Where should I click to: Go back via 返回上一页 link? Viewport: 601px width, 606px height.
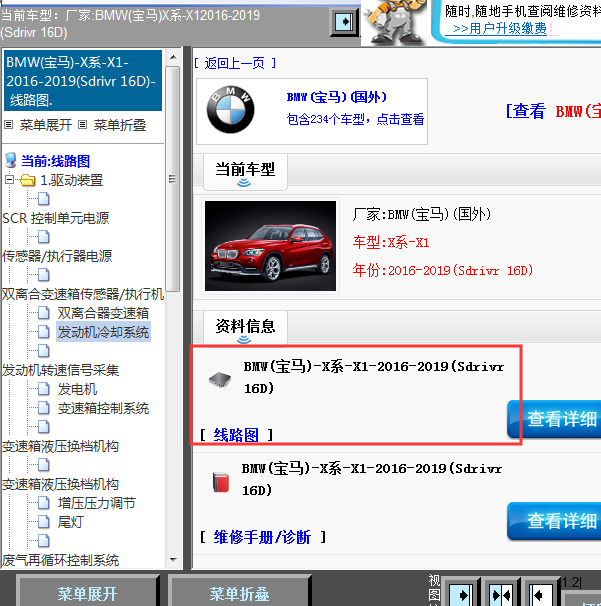pyautogui.click(x=235, y=63)
